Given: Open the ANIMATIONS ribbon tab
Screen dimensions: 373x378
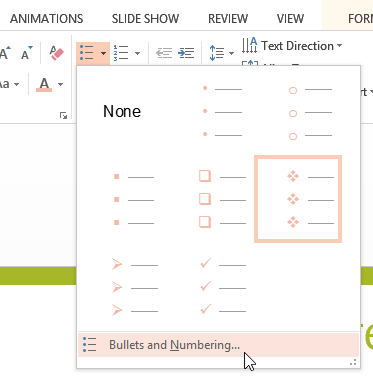Looking at the screenshot, I should 47,19.
